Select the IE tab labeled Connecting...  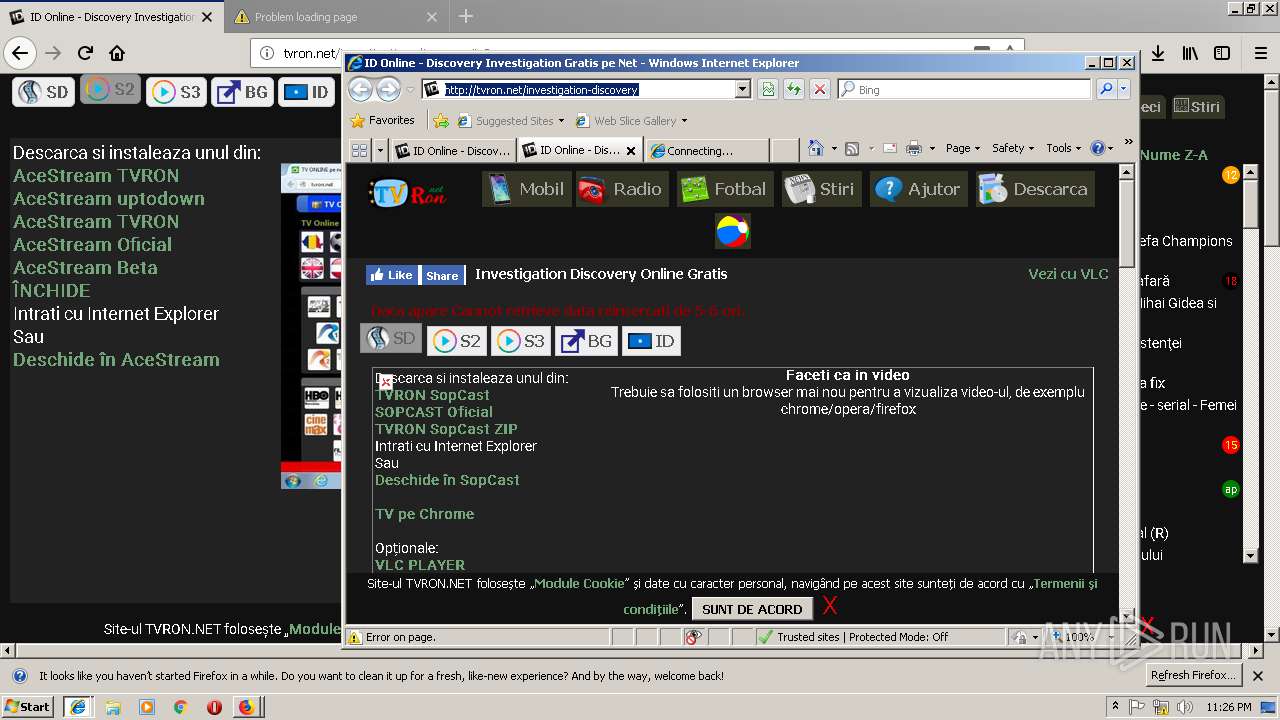click(x=706, y=151)
